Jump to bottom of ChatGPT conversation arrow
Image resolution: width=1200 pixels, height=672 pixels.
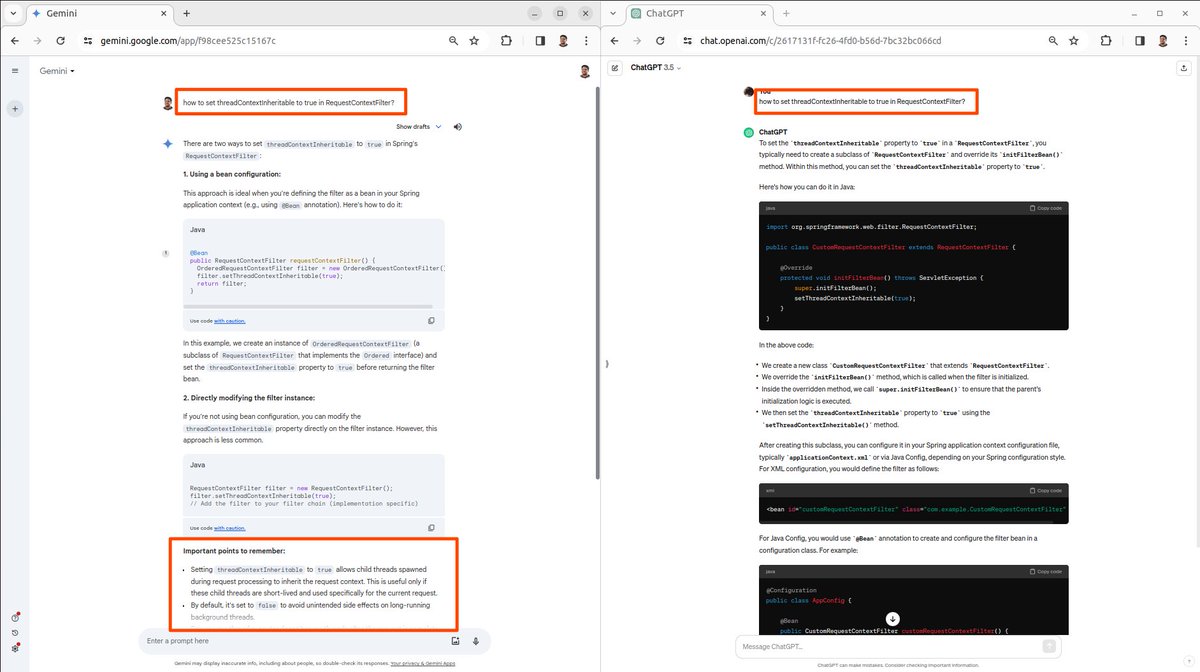pyautogui.click(x=892, y=620)
